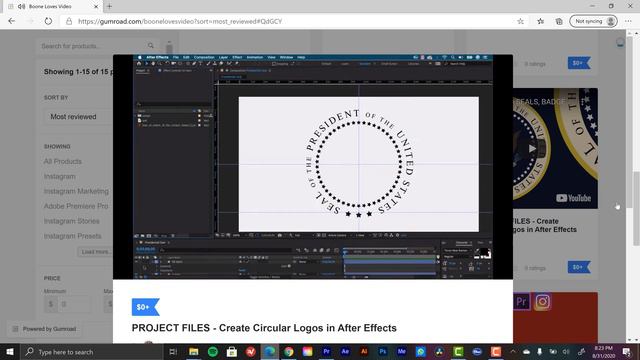Click the OneDrive cloud tray icon

pos(527,352)
